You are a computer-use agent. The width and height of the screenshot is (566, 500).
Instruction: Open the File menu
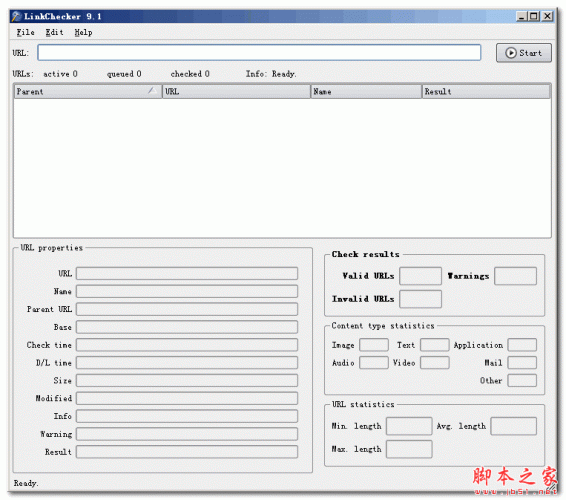(x=26, y=32)
